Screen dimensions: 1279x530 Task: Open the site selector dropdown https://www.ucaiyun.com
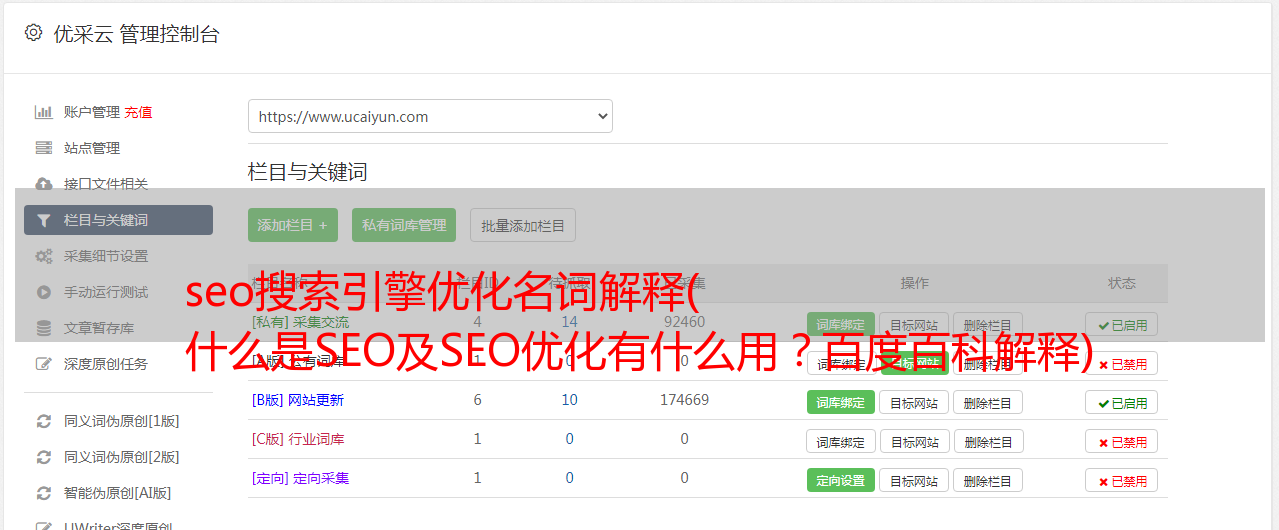(x=430, y=116)
